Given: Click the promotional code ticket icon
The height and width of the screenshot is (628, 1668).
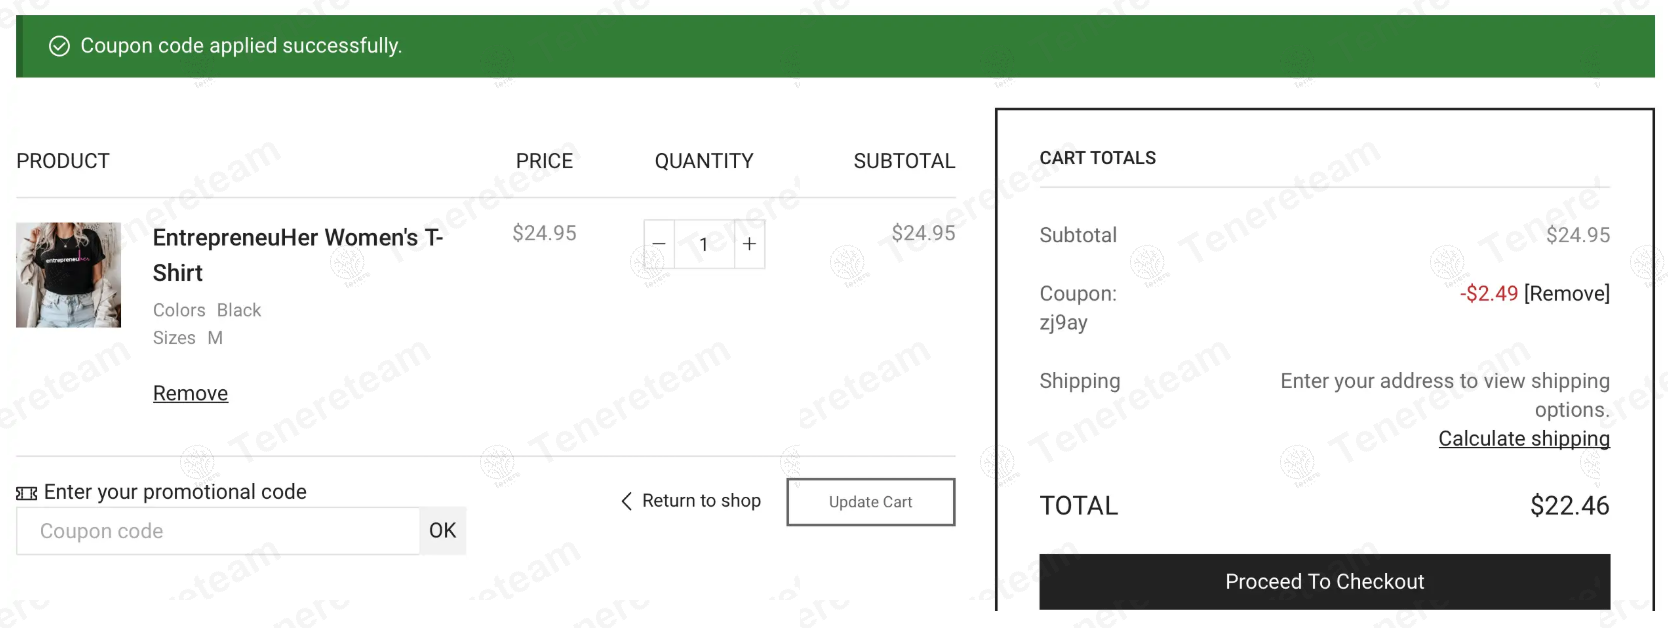Looking at the screenshot, I should (x=27, y=493).
